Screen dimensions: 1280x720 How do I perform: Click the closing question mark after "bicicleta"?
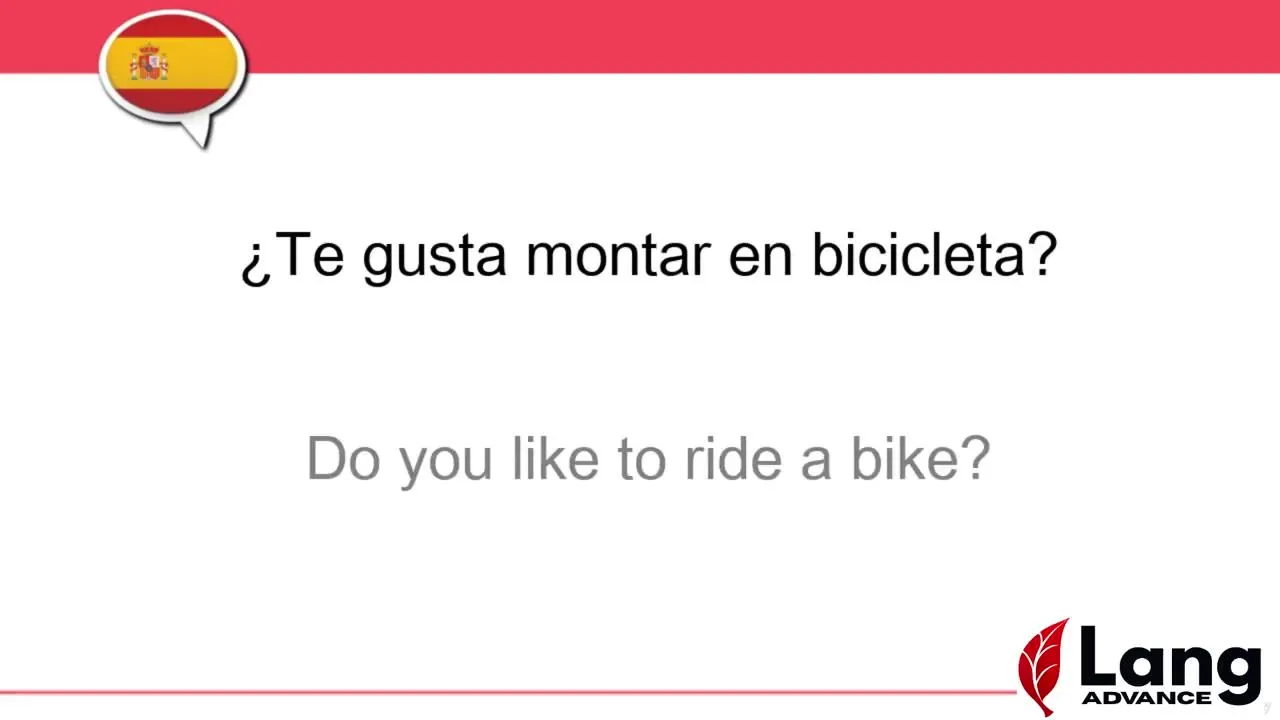[x=1041, y=255]
